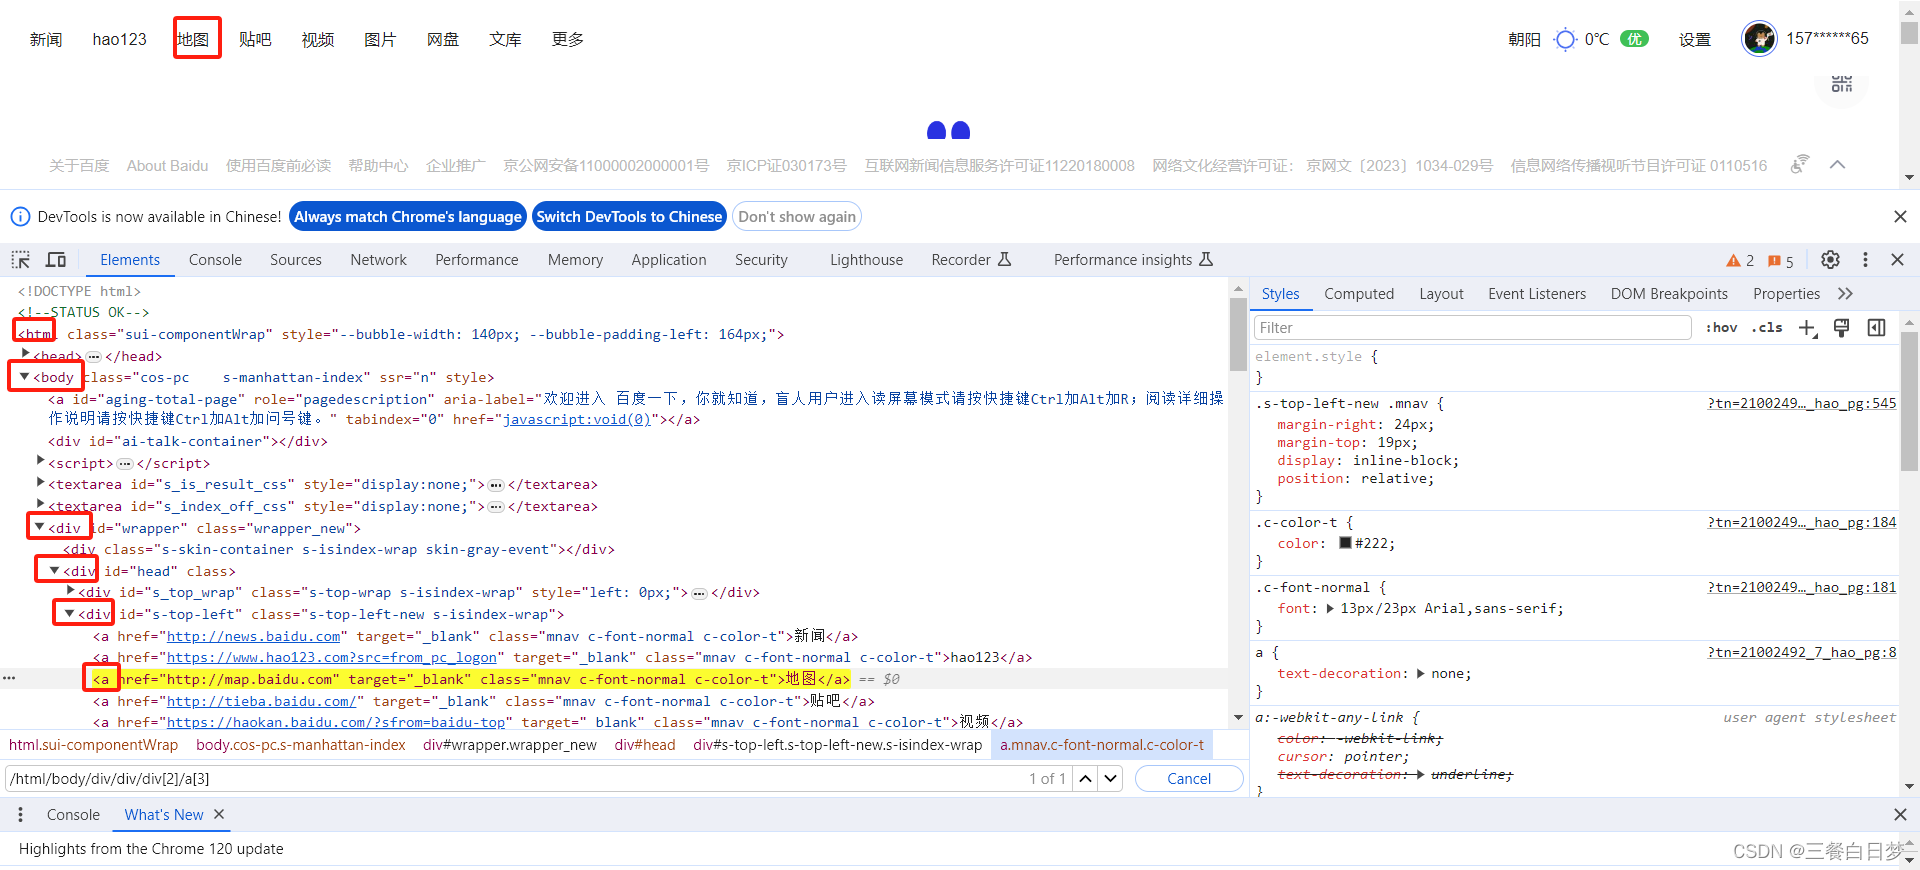Open the hao_pg:545 stylesheet source link
The height and width of the screenshot is (870, 1920).
(1801, 403)
